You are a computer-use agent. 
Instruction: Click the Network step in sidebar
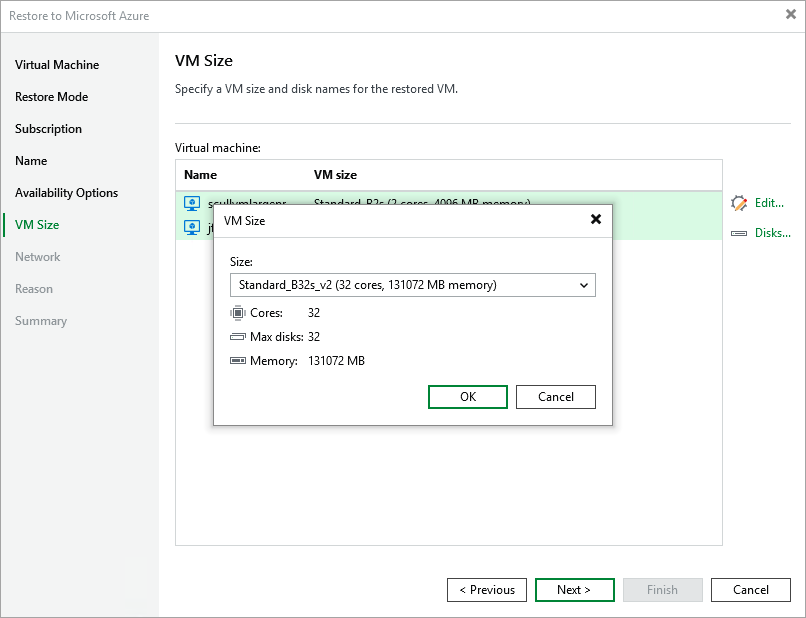[38, 257]
